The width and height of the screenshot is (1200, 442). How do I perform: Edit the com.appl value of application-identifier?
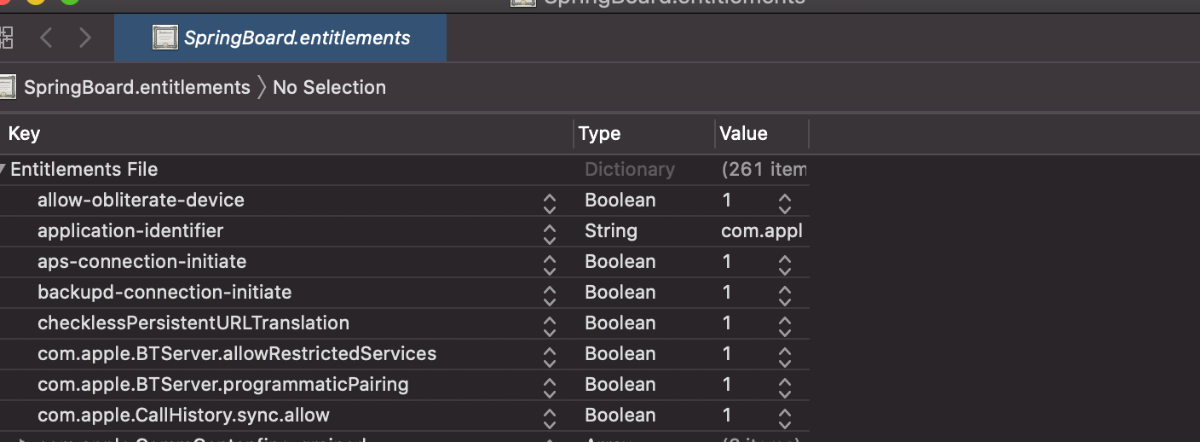[764, 231]
